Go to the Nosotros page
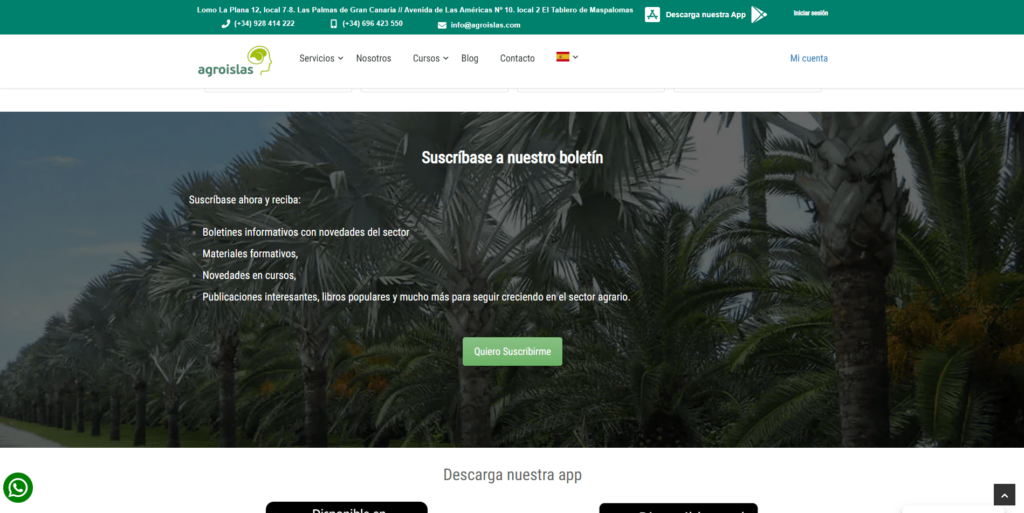The image size is (1024, 513). (374, 58)
